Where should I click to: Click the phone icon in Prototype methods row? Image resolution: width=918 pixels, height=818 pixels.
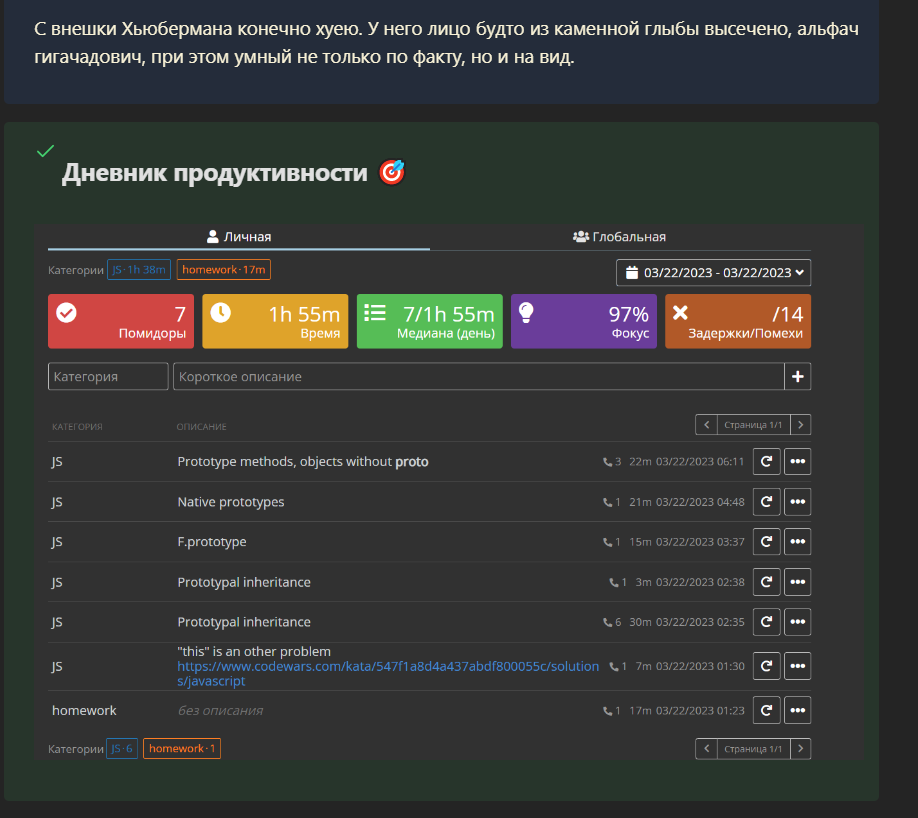click(x=607, y=462)
